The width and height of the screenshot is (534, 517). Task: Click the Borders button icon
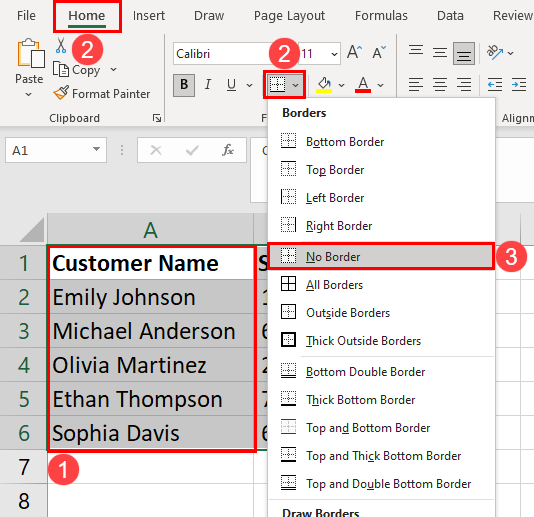(277, 84)
